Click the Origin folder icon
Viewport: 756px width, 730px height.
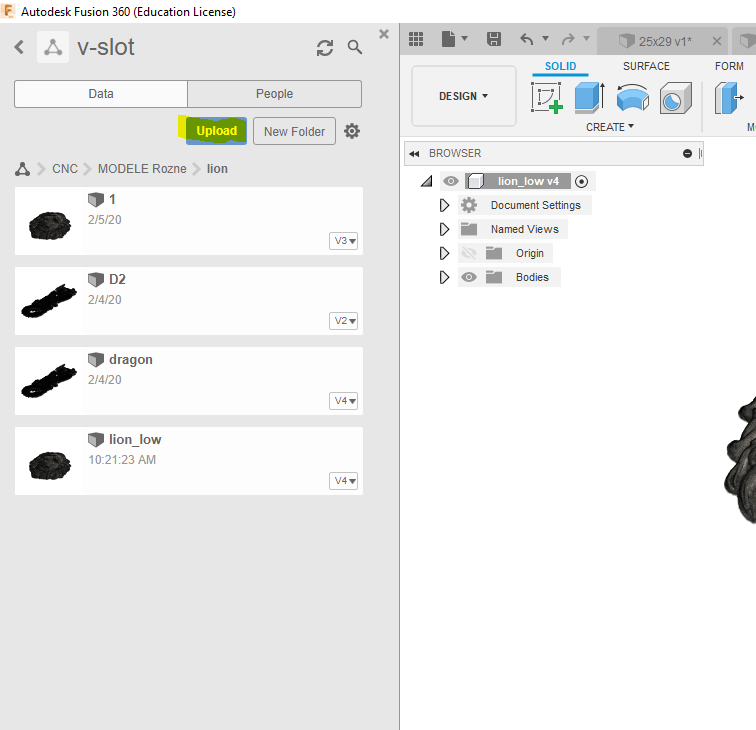pyautogui.click(x=494, y=253)
